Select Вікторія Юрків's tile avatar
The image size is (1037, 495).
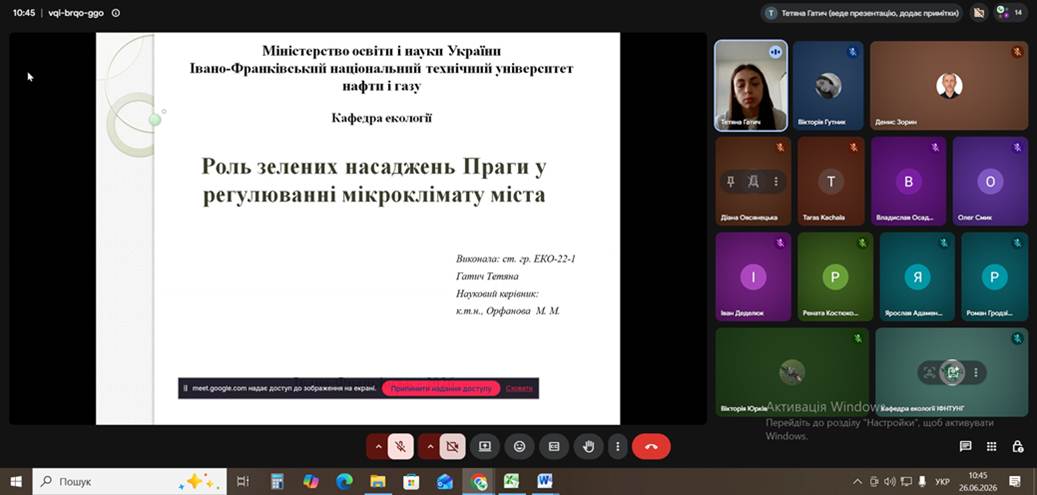[792, 372]
